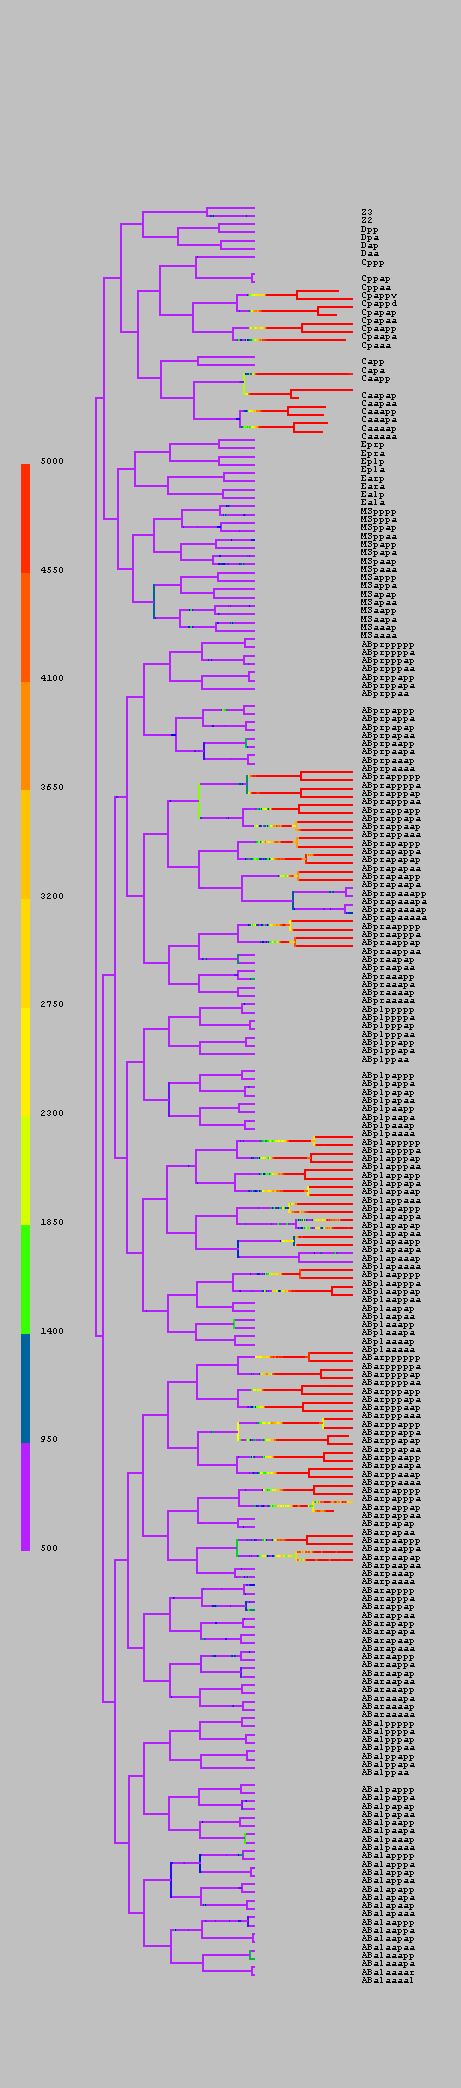Screen dimensions: 461x2088
Task: Click the ABprpppppp leaf label
Action: 387,645
